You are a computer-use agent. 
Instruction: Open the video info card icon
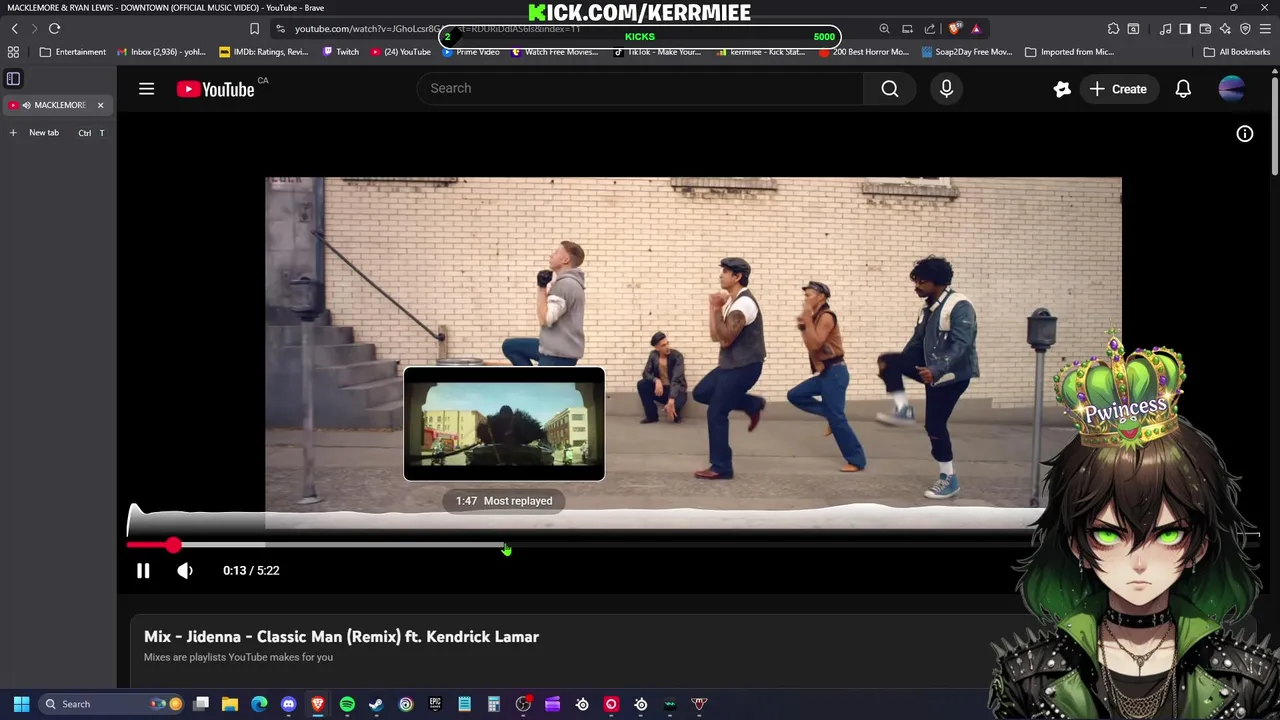click(x=1245, y=134)
